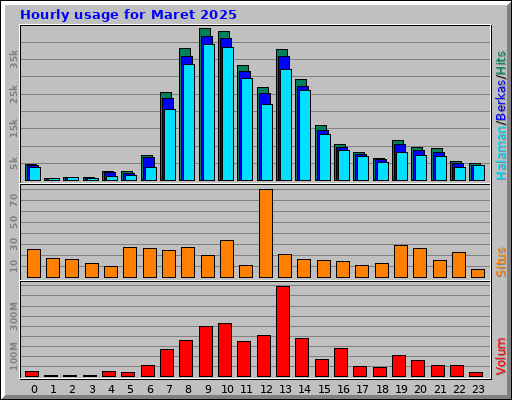
Task: Click the cyan Halaman bar at hour 7
Action: [170, 145]
